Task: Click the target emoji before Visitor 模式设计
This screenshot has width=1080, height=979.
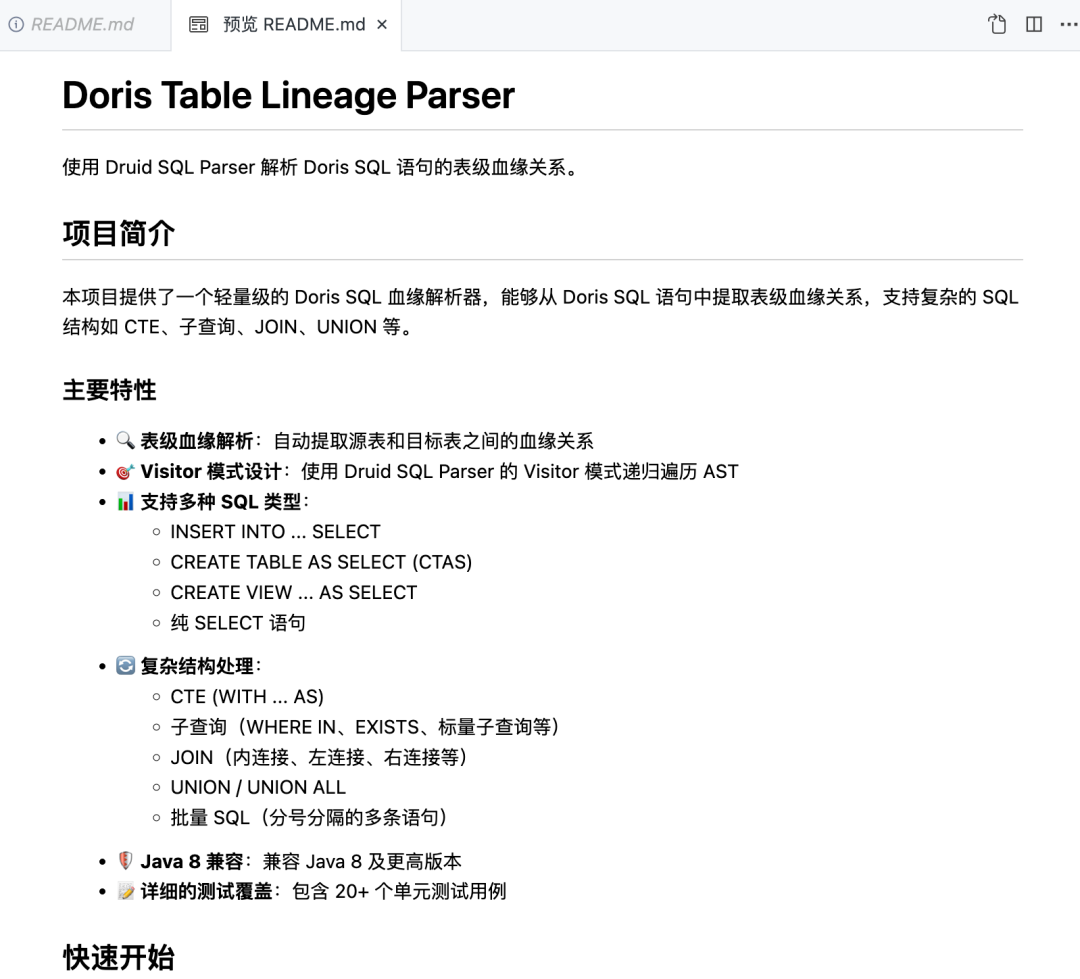Action: point(125,471)
